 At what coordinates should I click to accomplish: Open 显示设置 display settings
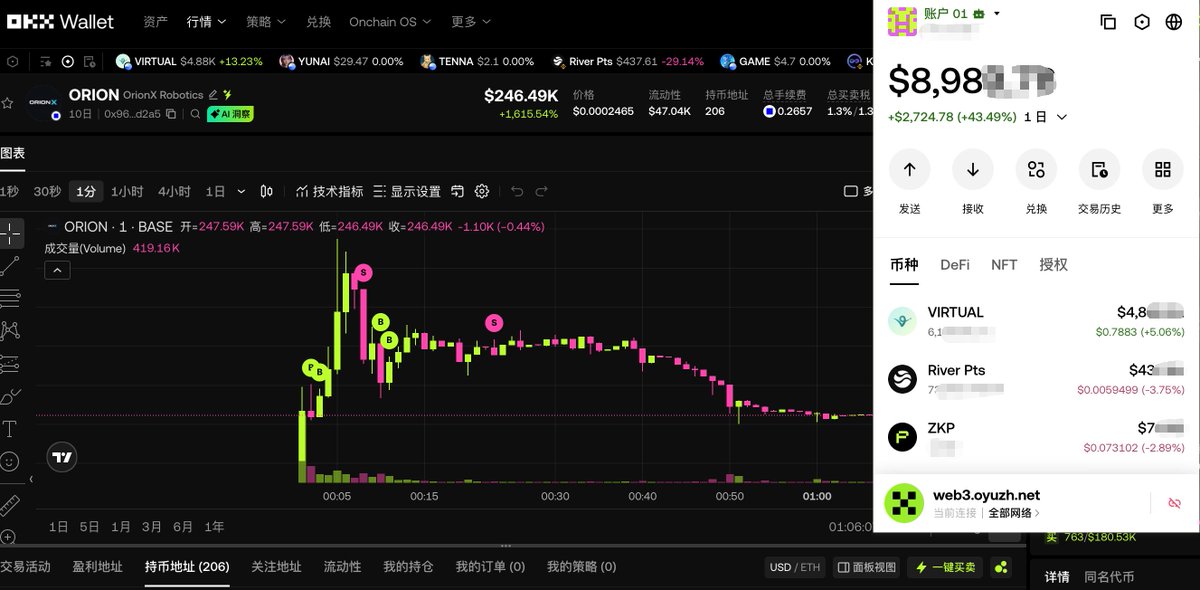pos(407,191)
